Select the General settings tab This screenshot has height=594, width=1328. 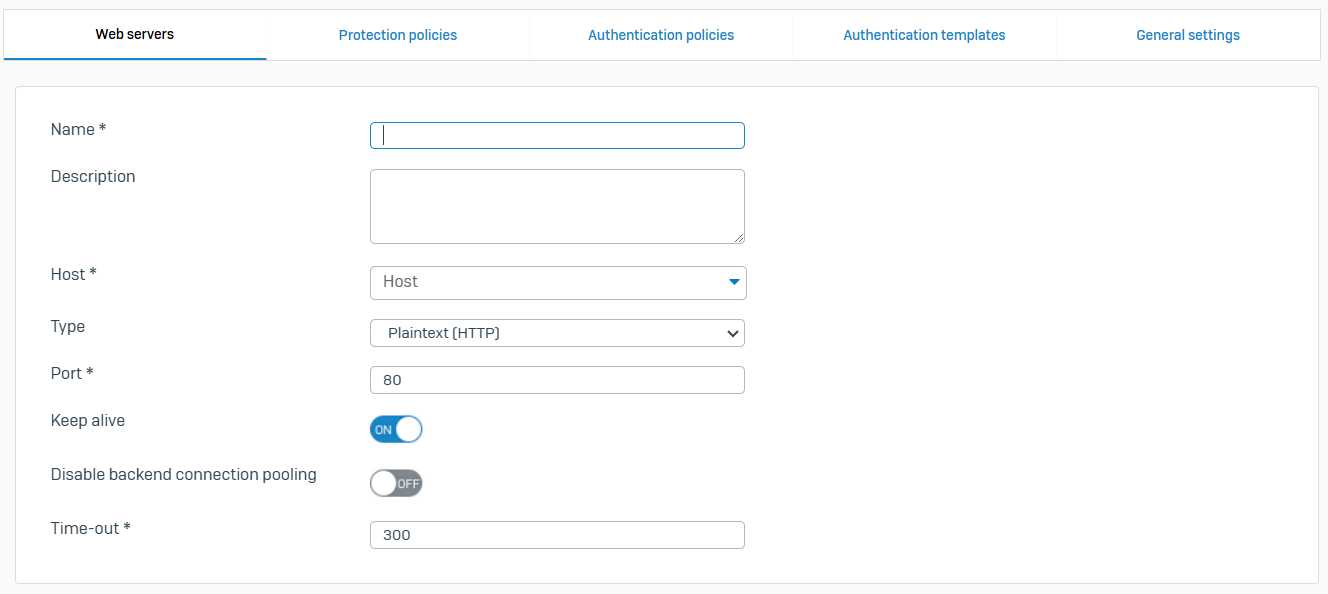[x=1188, y=35]
